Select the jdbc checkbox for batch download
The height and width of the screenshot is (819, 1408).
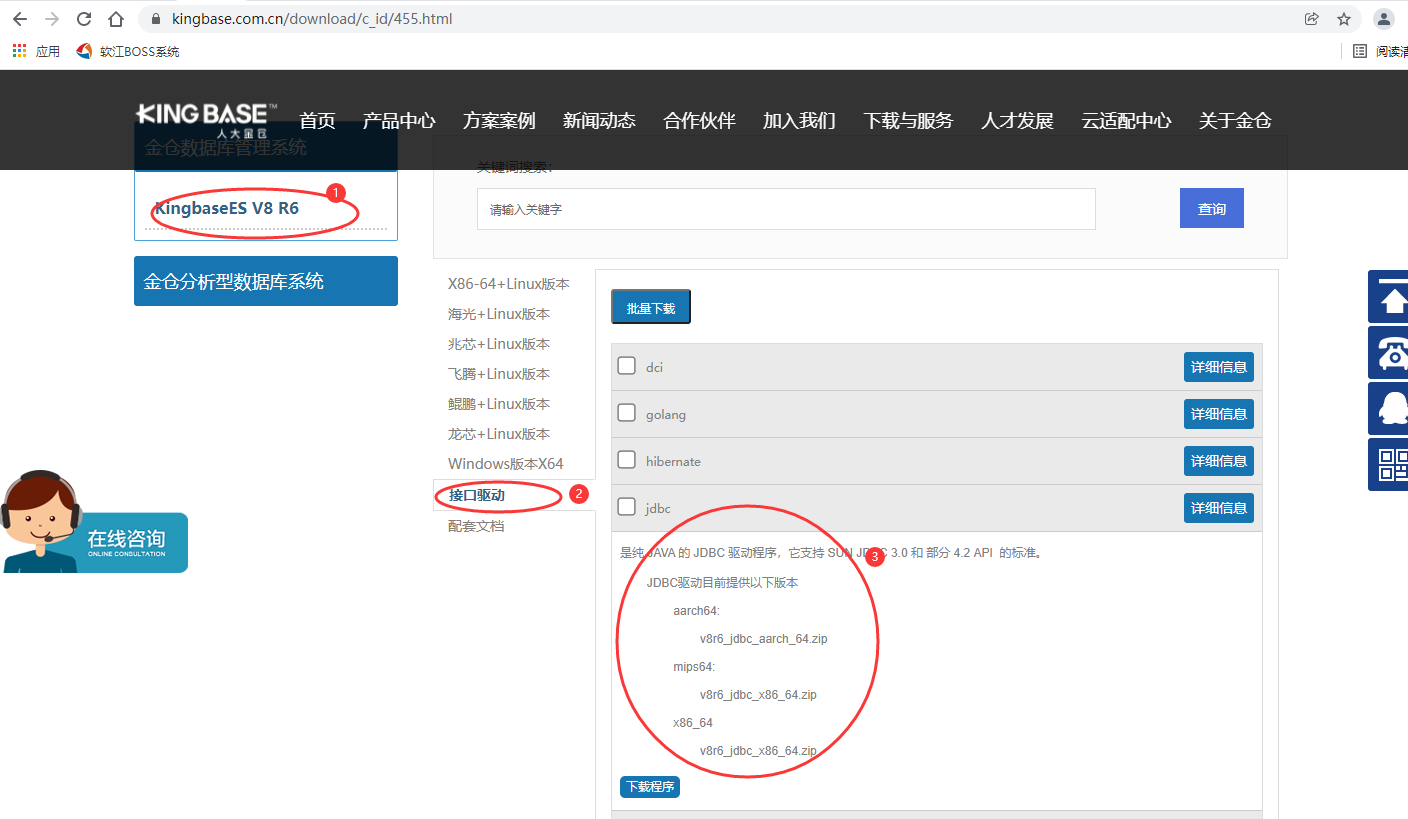[627, 507]
